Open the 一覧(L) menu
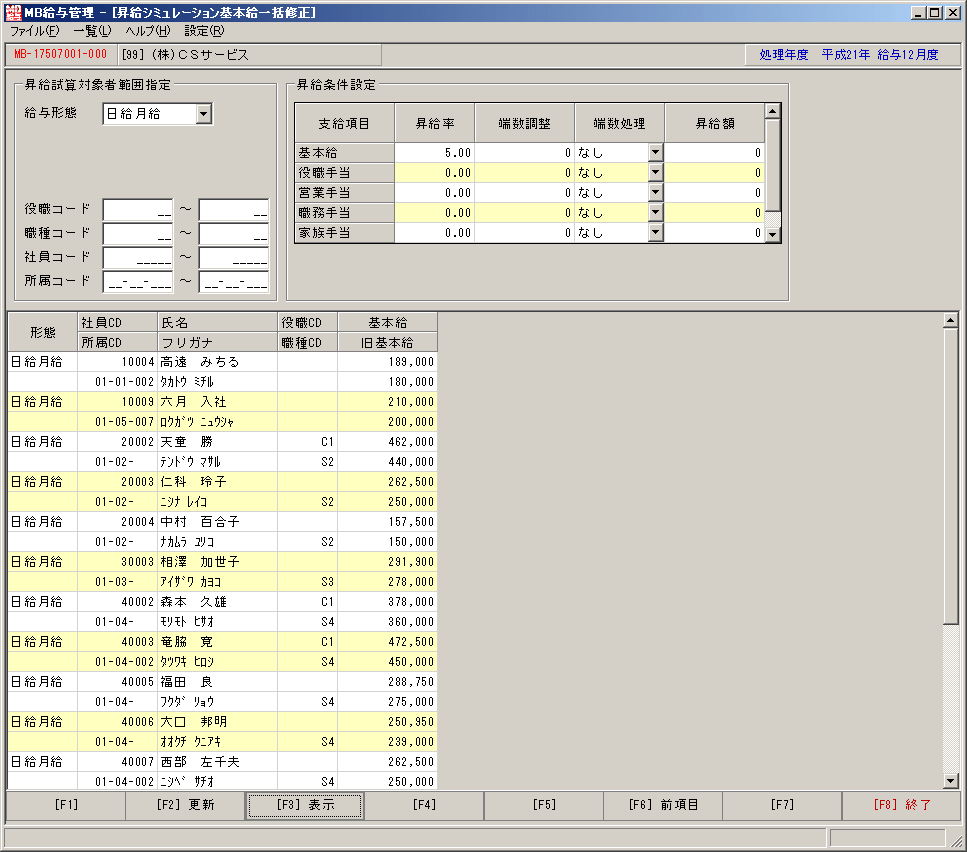 (92, 31)
